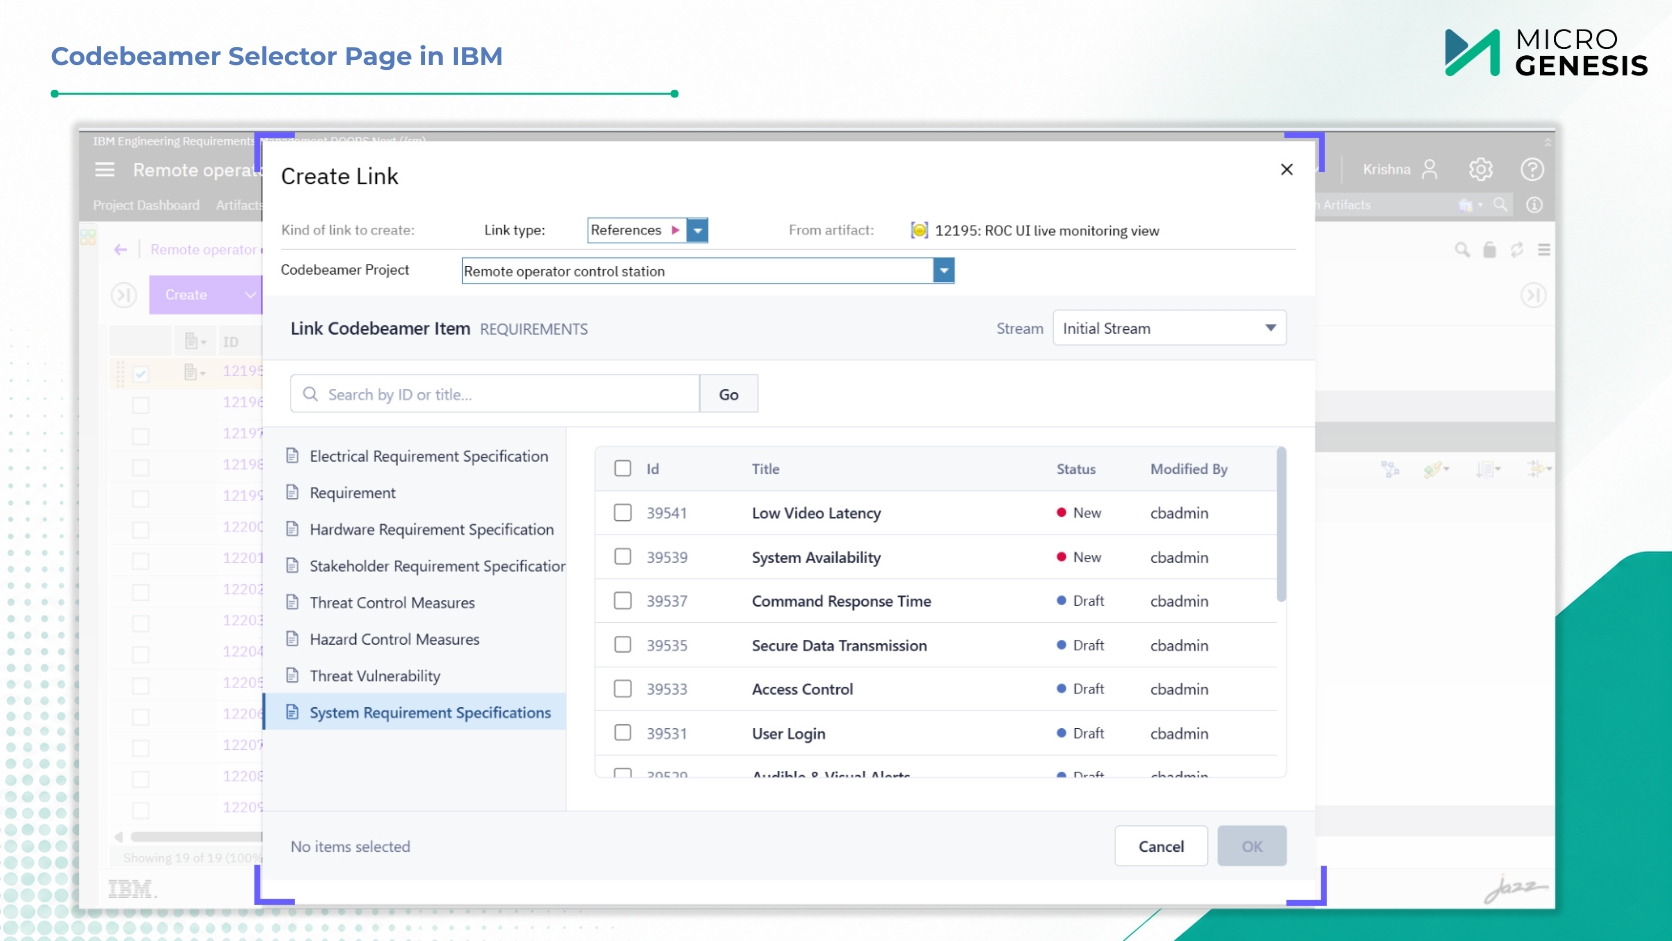The height and width of the screenshot is (941, 1672).
Task: Click the Low Video Latency title
Action: click(816, 513)
